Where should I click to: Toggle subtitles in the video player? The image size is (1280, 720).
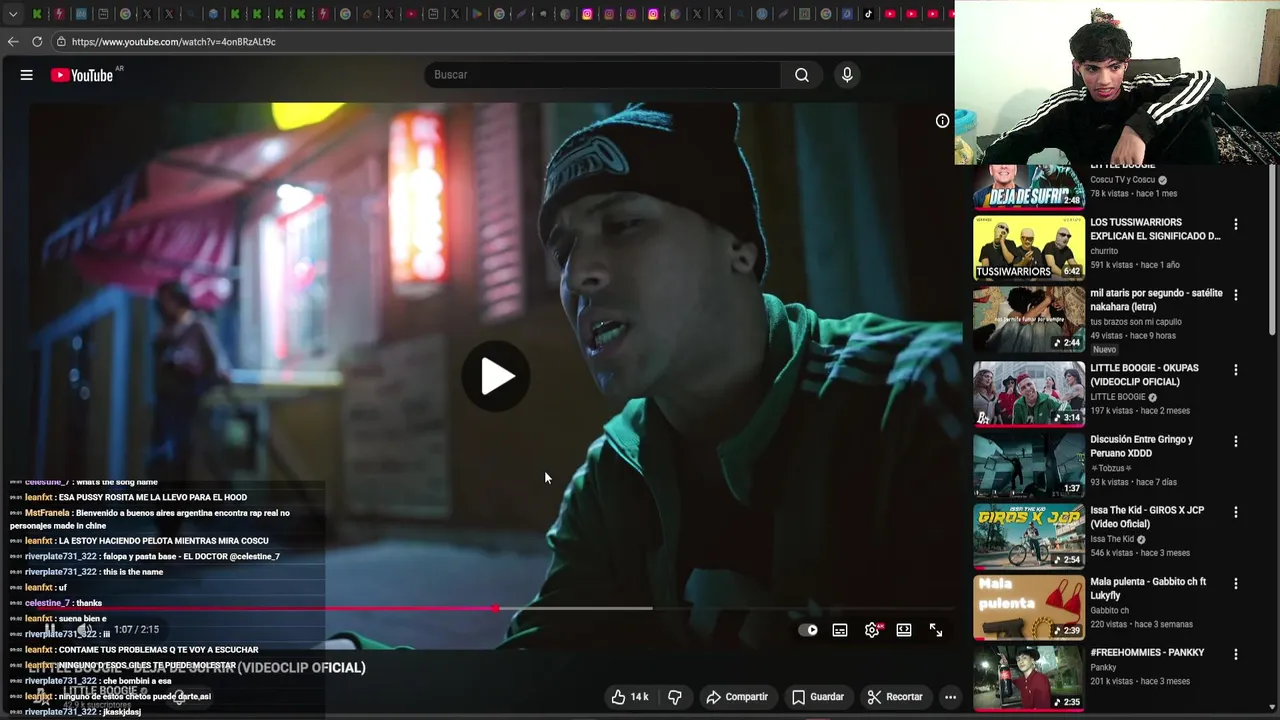pyautogui.click(x=840, y=630)
